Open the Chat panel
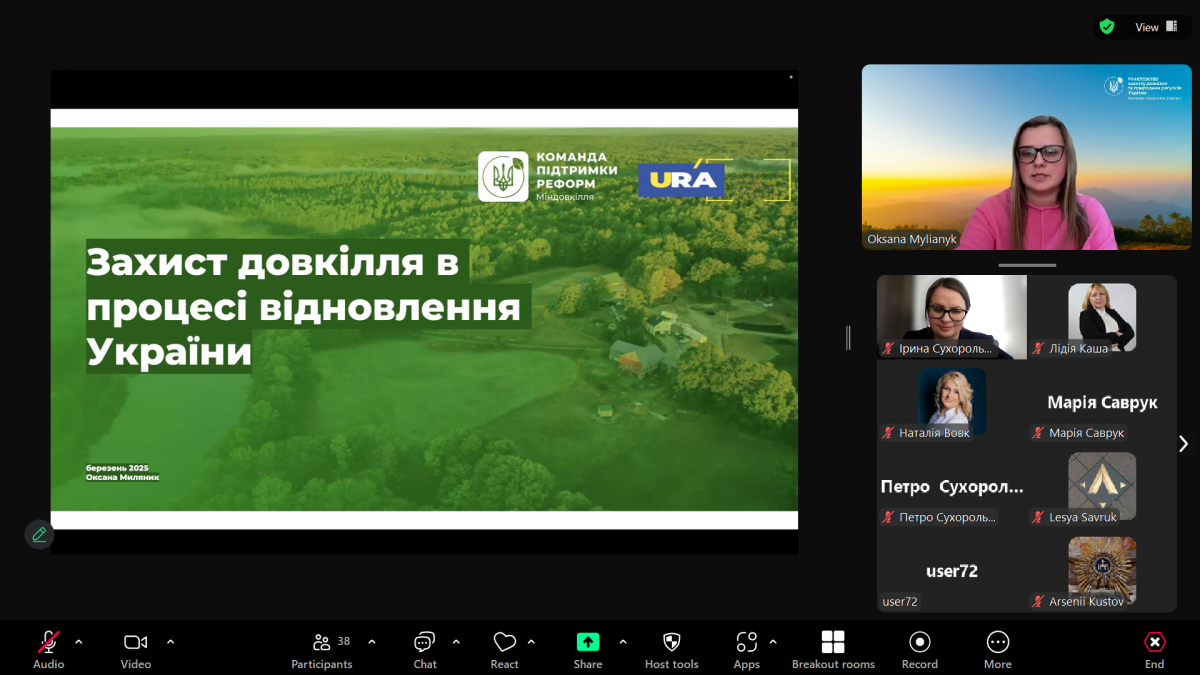 [x=425, y=642]
